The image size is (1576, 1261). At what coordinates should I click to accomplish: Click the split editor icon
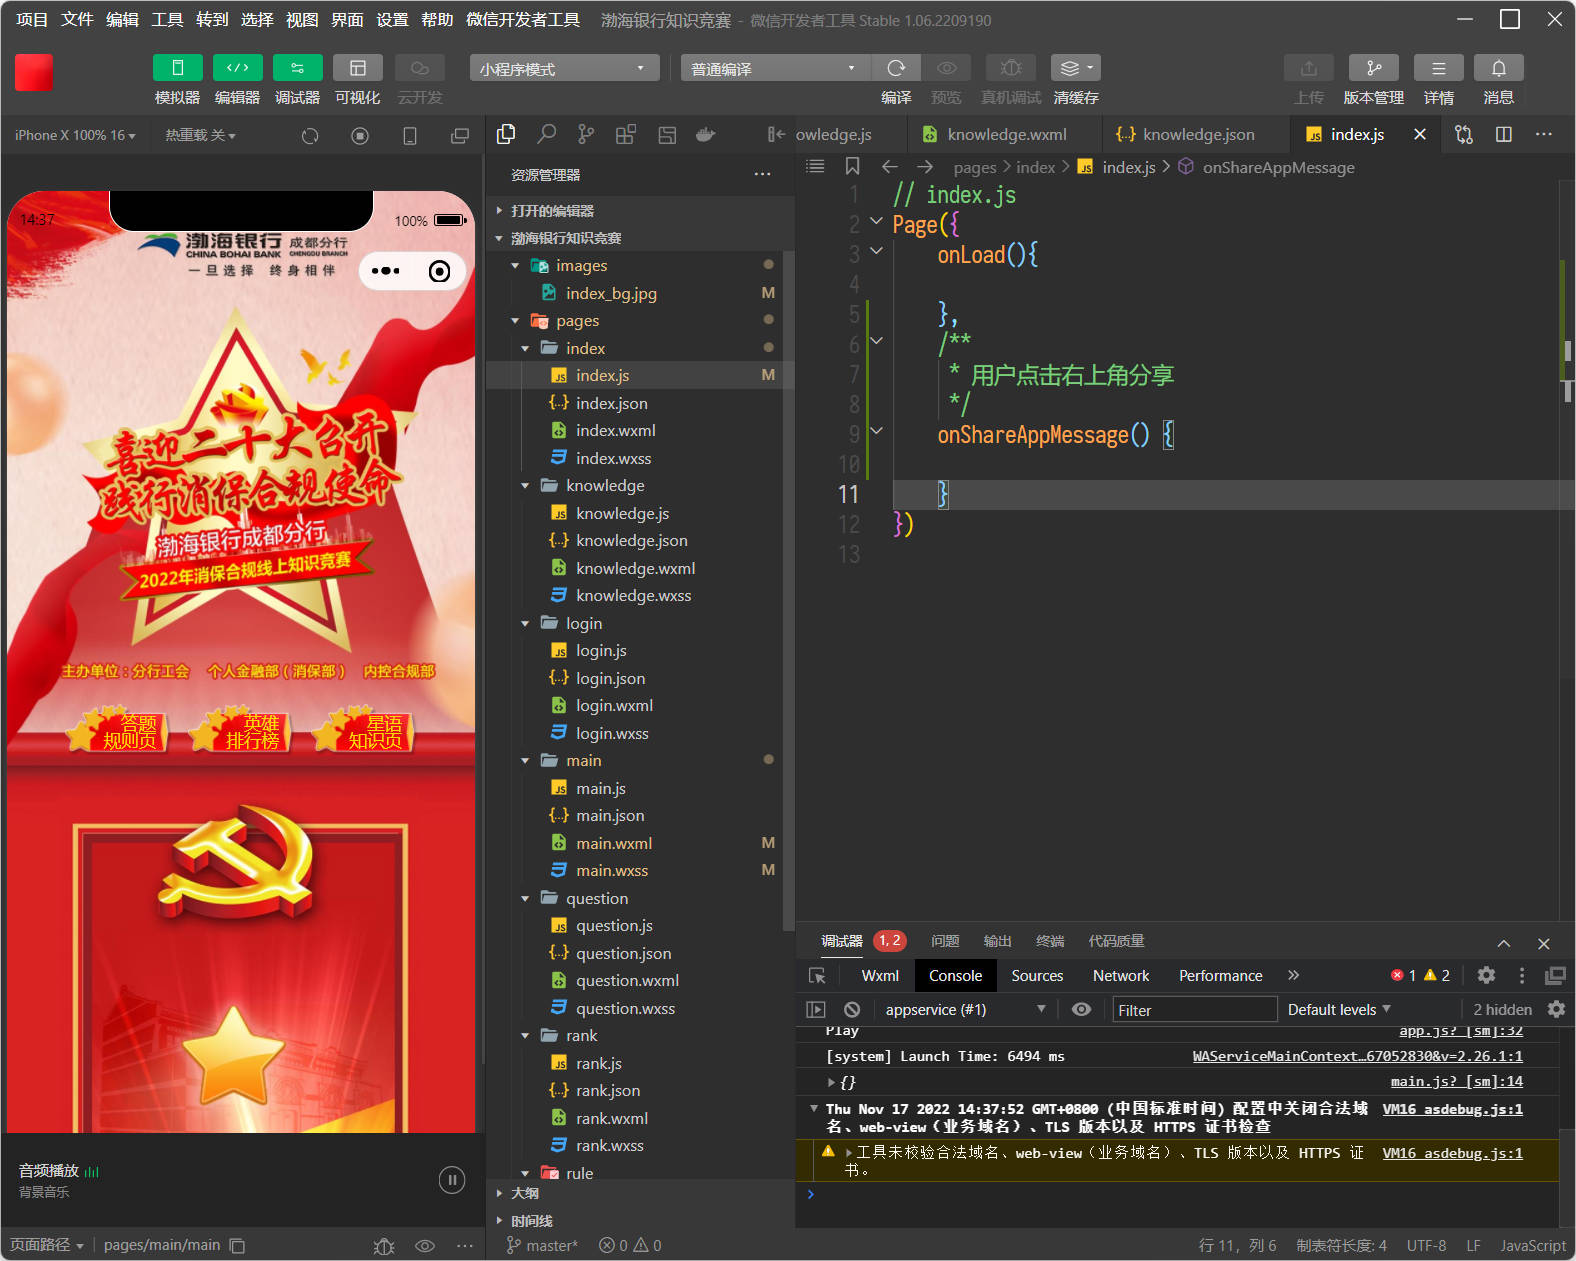[x=1503, y=134]
